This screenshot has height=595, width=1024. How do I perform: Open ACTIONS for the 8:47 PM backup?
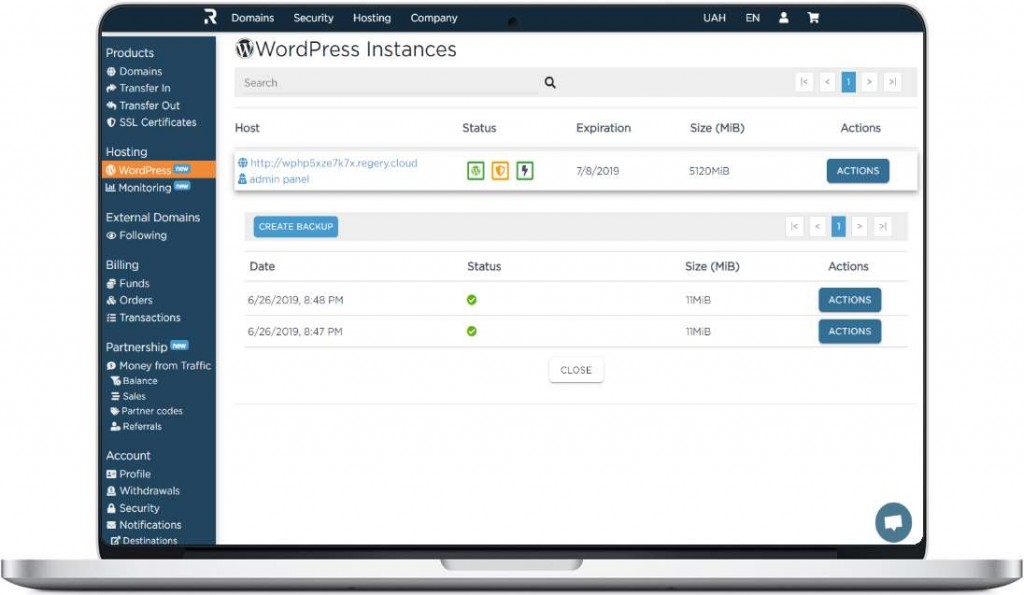coord(850,331)
